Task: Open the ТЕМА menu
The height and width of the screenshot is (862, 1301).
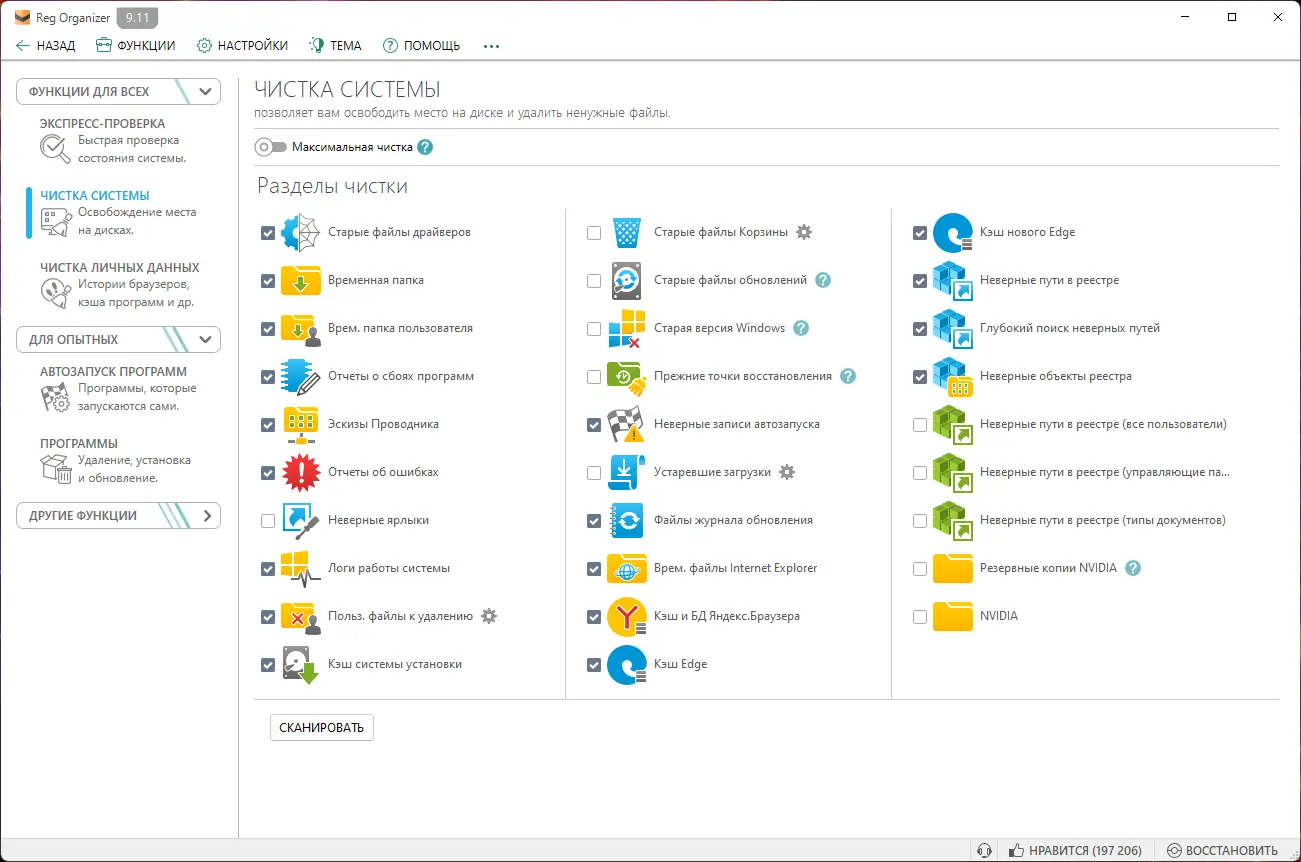Action: tap(335, 45)
